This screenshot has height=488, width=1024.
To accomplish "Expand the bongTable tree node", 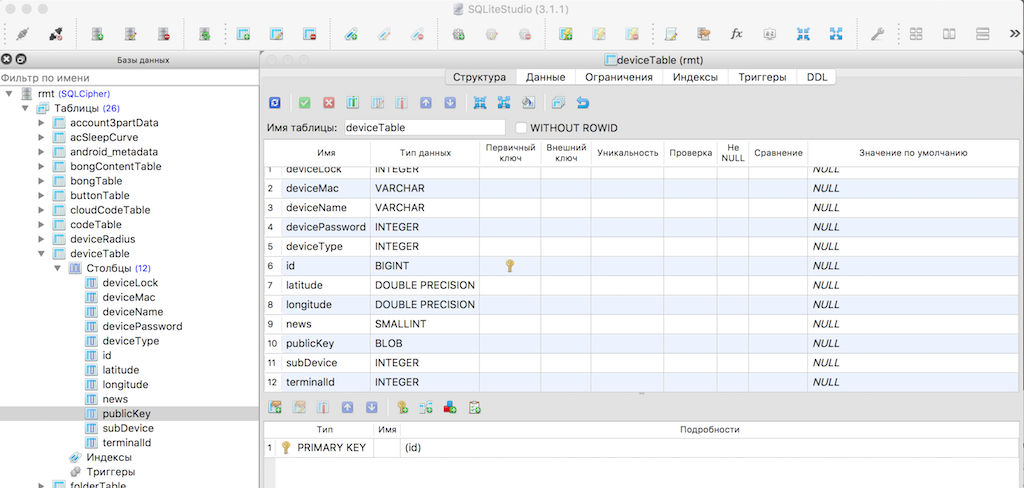I will pos(42,181).
